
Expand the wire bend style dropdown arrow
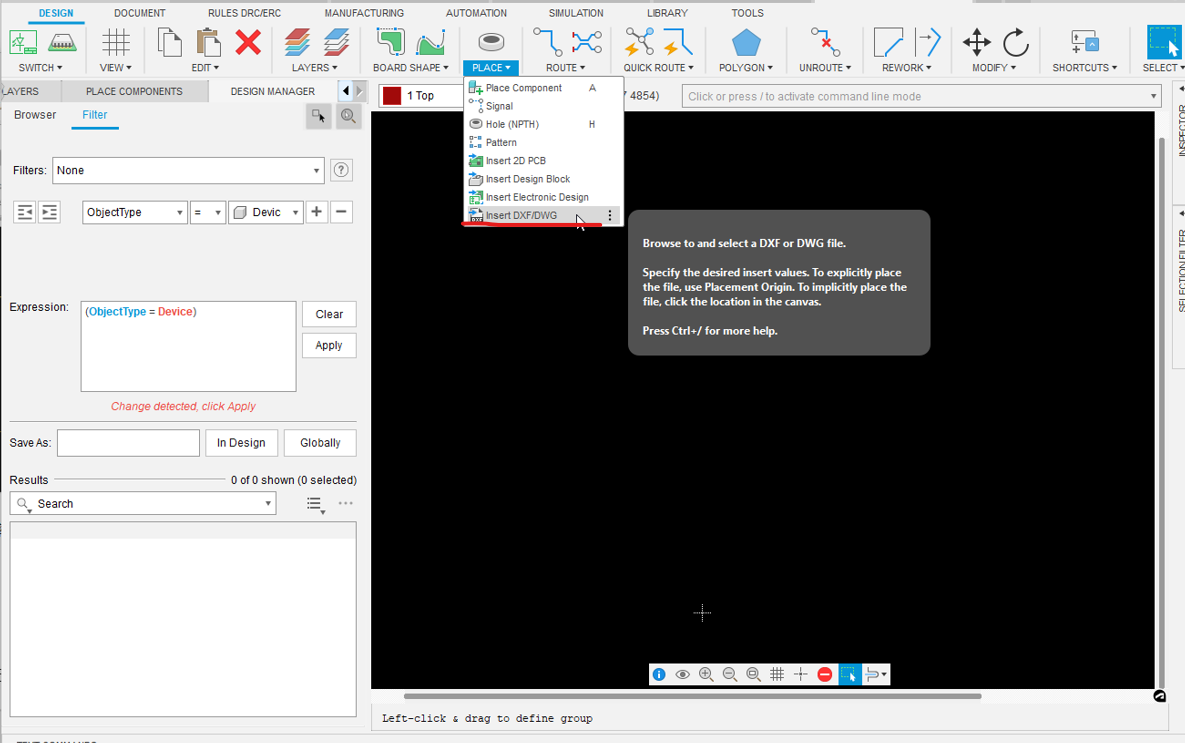883,674
